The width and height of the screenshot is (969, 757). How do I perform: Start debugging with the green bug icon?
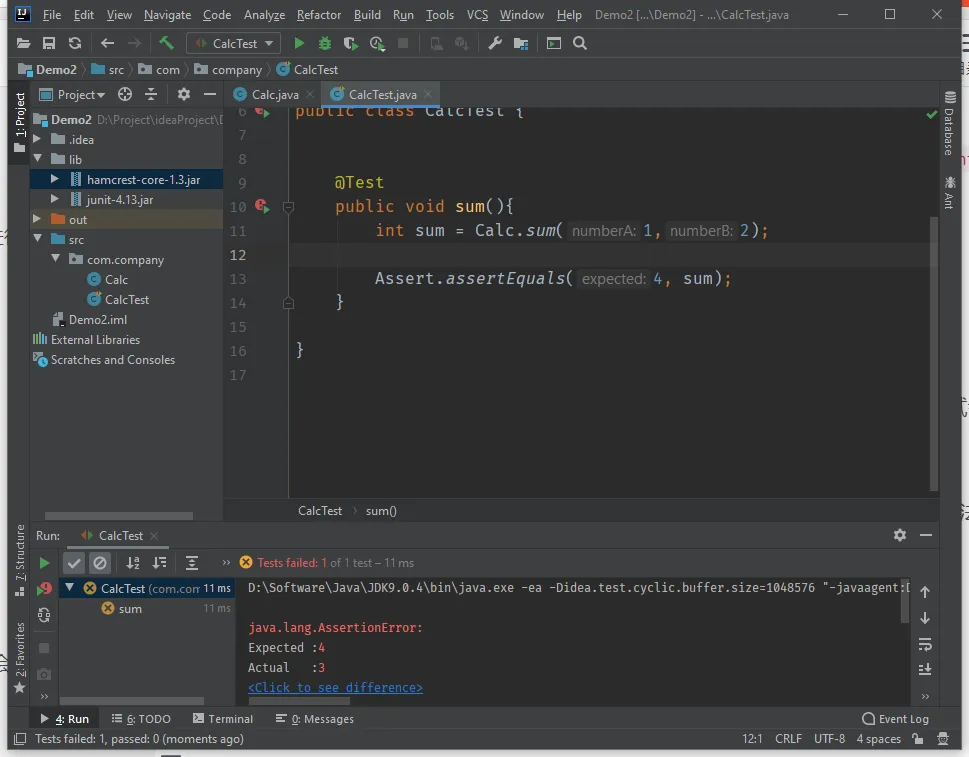[x=325, y=43]
